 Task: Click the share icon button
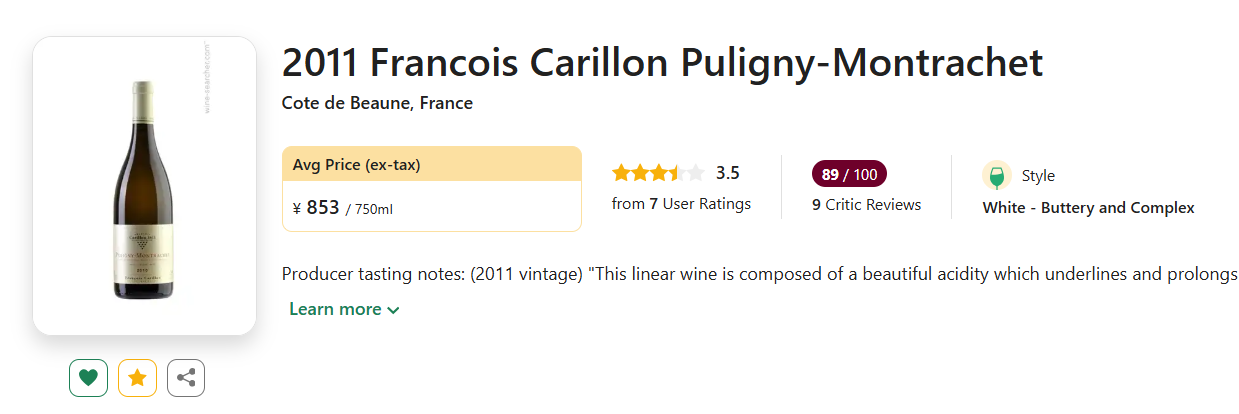click(x=186, y=378)
